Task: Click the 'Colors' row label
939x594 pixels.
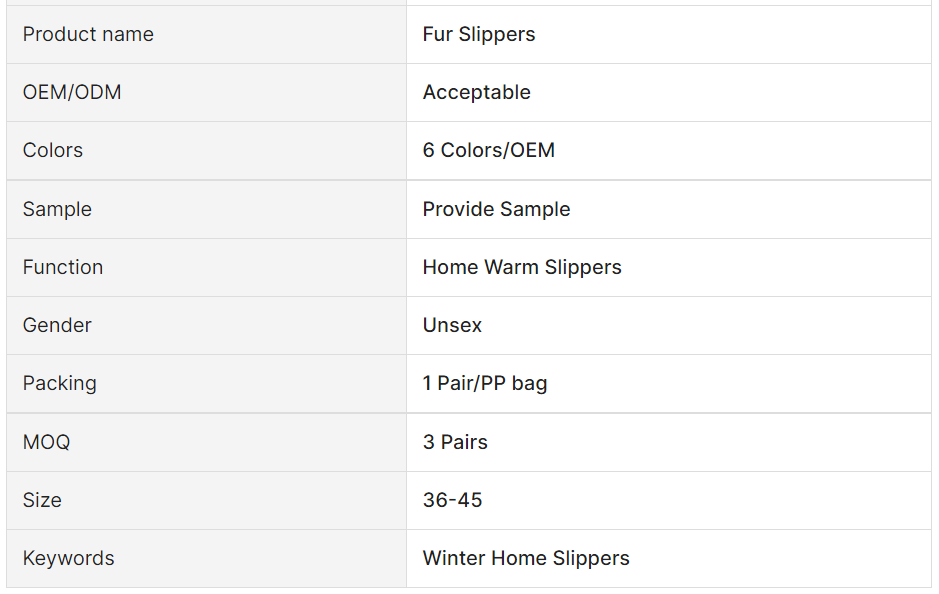Action: [53, 150]
